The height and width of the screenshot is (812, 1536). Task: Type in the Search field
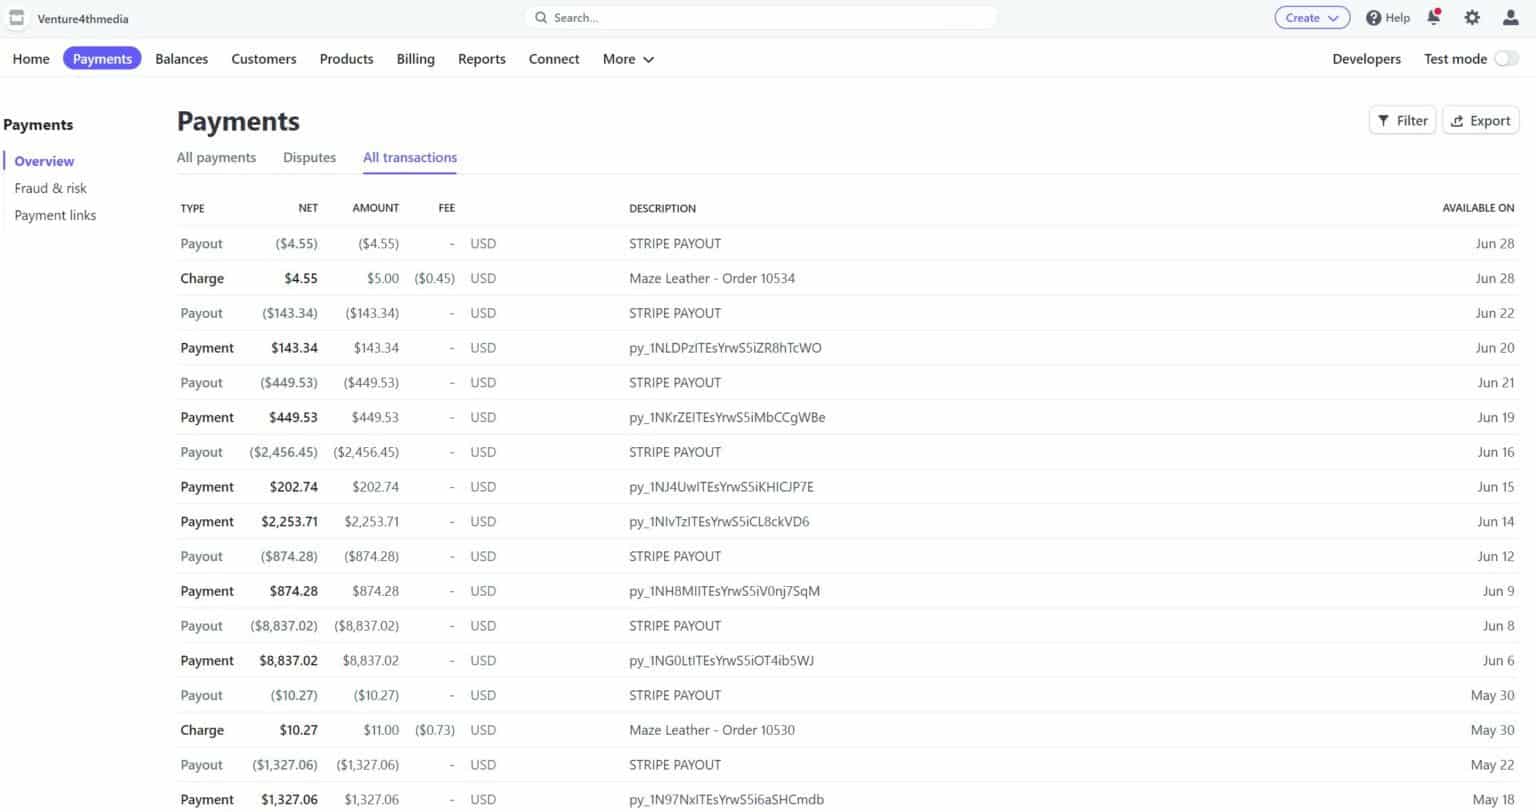click(770, 18)
